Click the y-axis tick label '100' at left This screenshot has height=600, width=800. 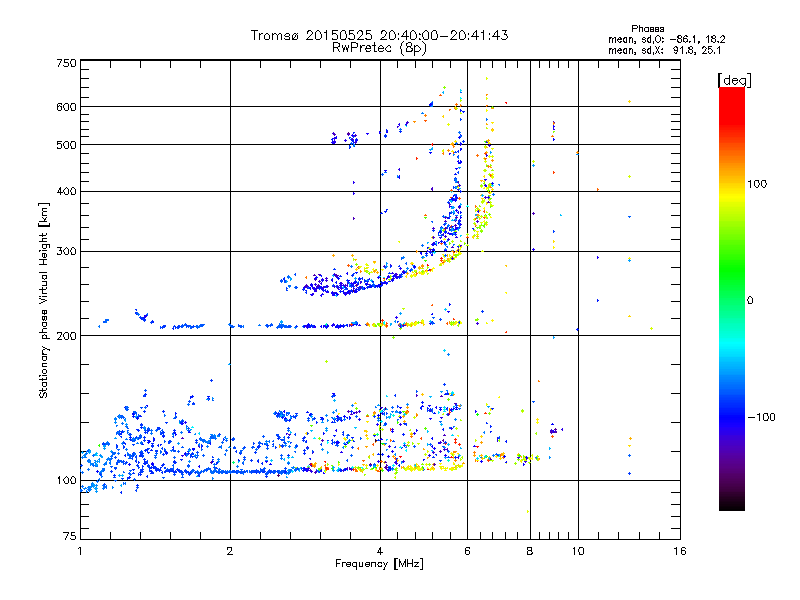tap(66, 481)
